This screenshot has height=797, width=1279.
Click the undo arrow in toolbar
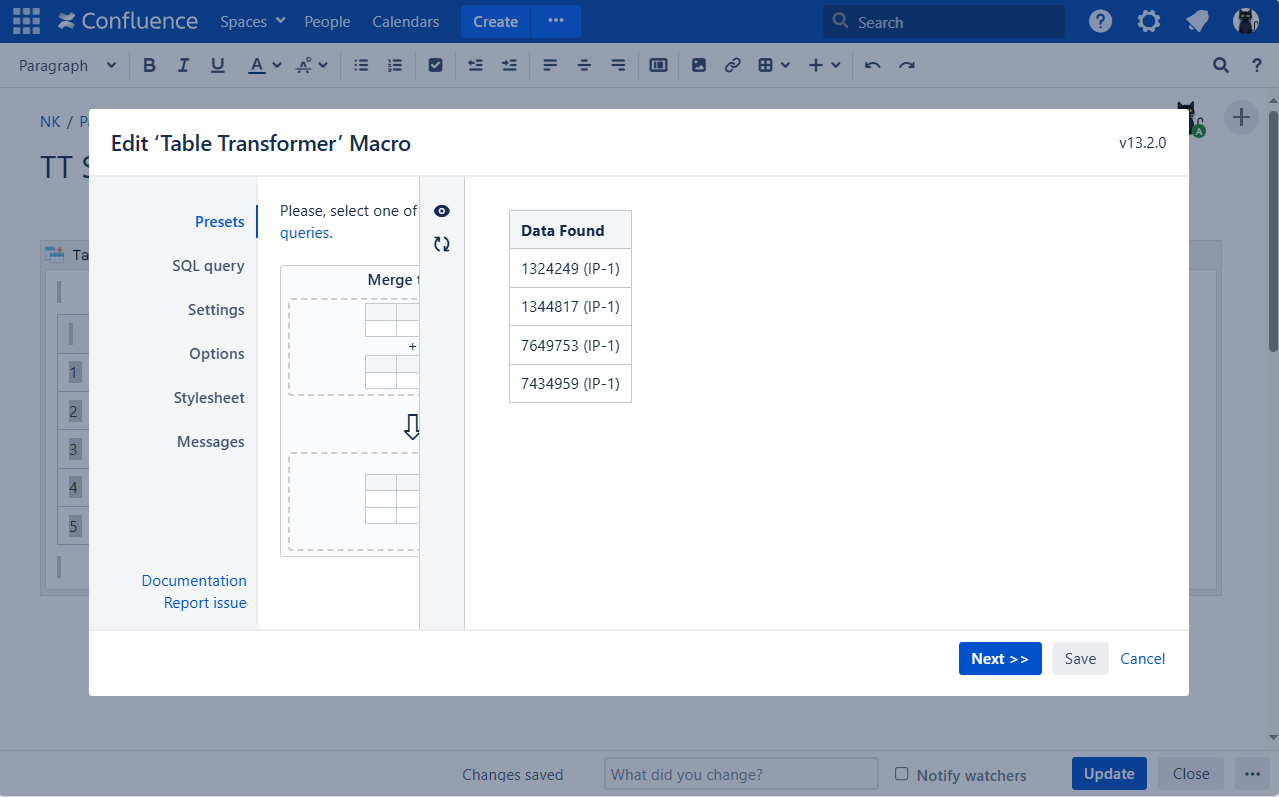tap(872, 65)
